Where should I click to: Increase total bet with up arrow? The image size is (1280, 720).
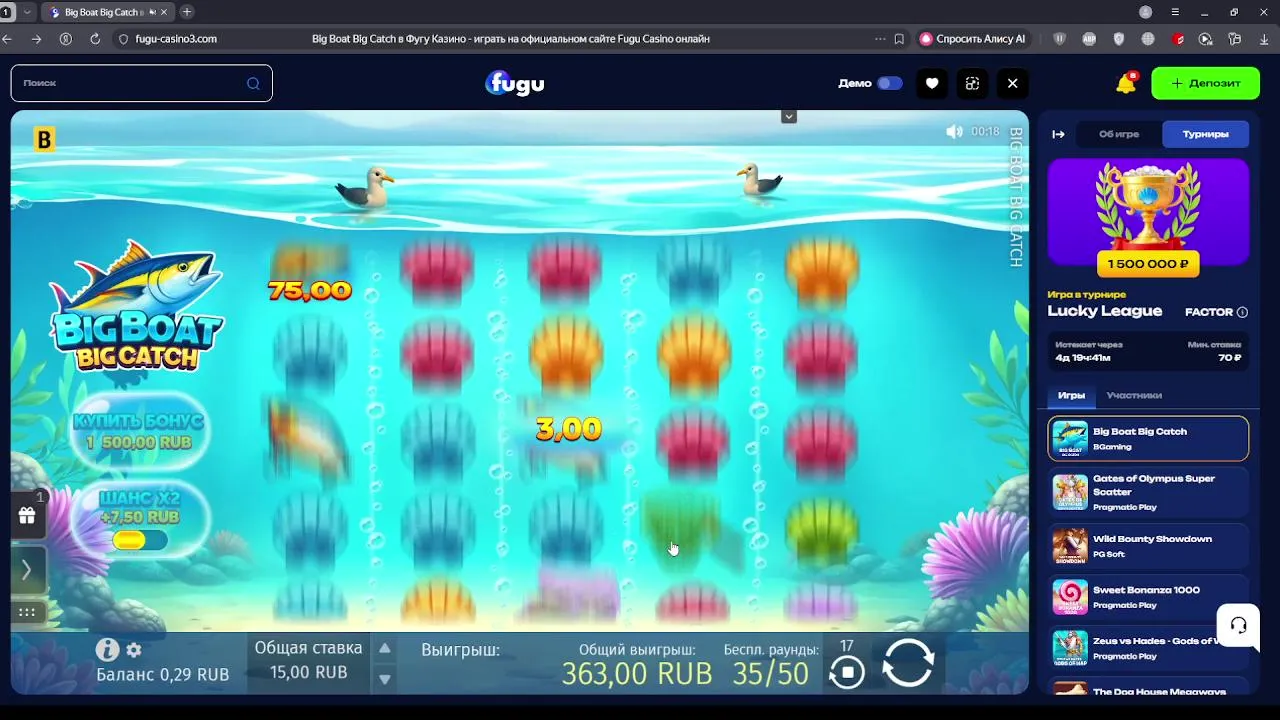tap(384, 648)
